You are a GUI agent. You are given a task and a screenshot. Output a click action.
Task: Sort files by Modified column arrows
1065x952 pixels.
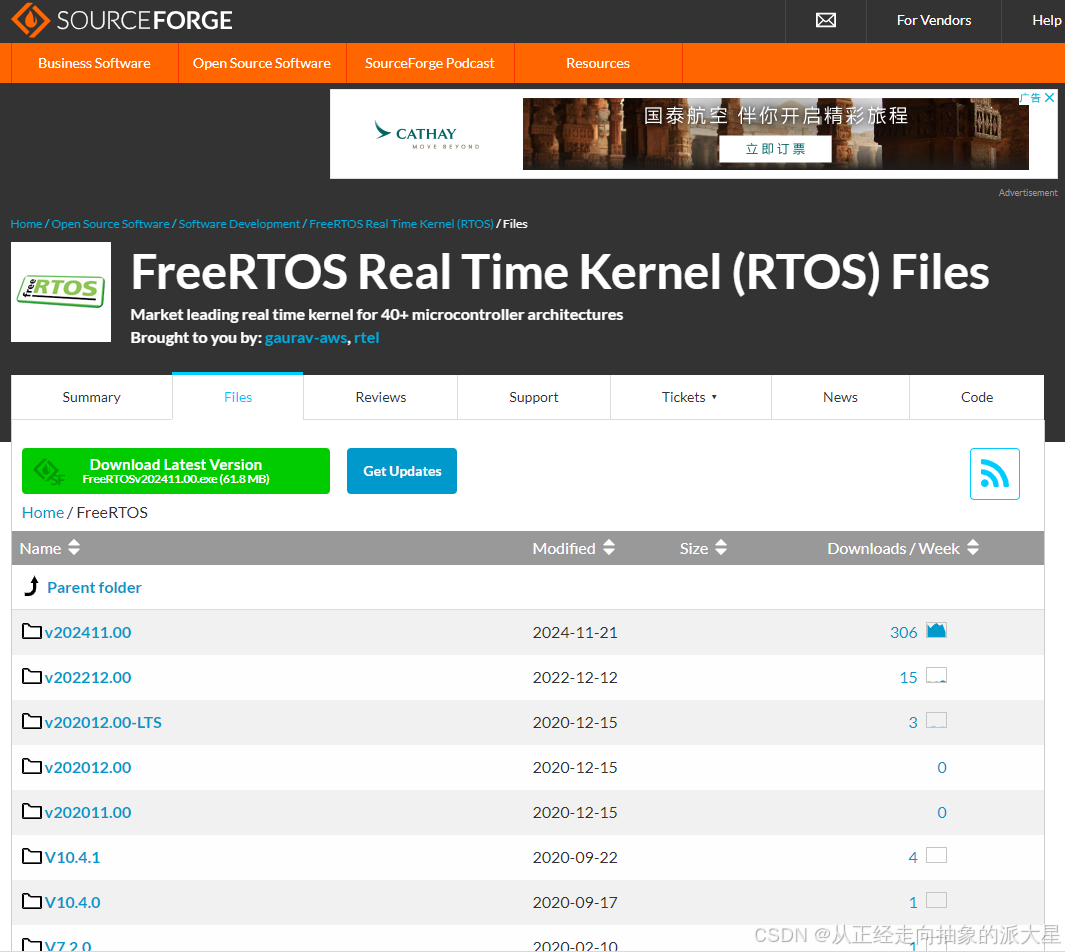pyautogui.click(x=609, y=547)
